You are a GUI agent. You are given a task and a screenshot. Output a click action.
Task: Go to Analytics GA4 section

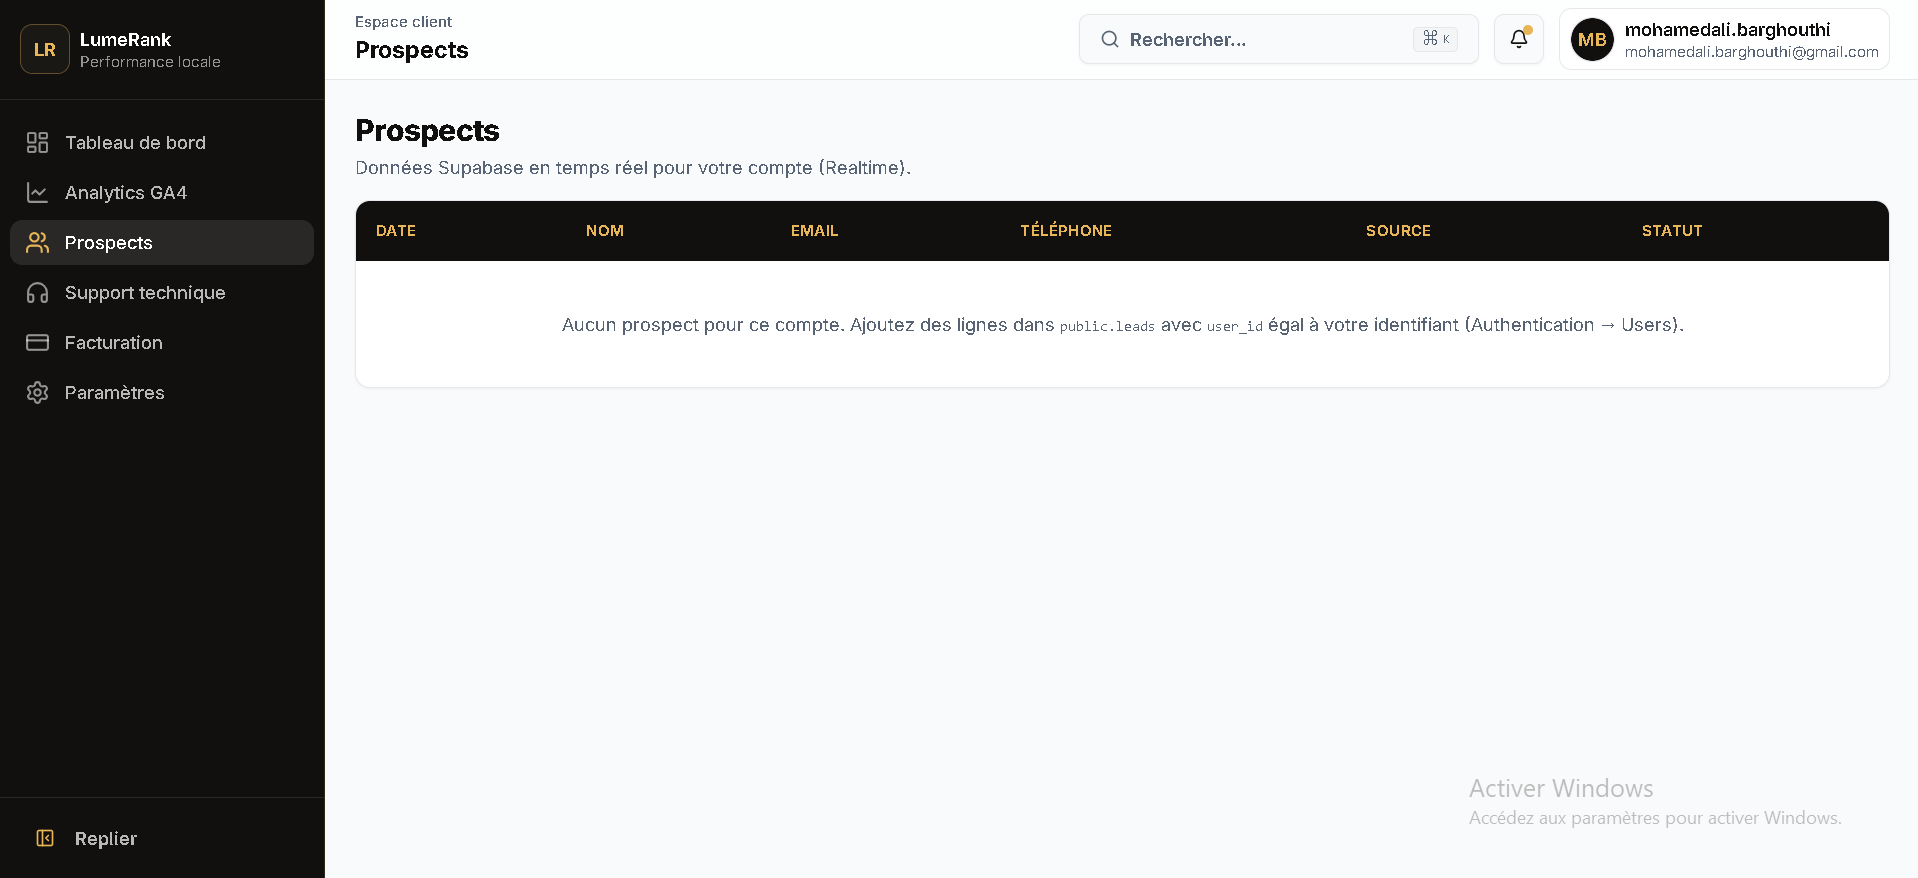162,193
